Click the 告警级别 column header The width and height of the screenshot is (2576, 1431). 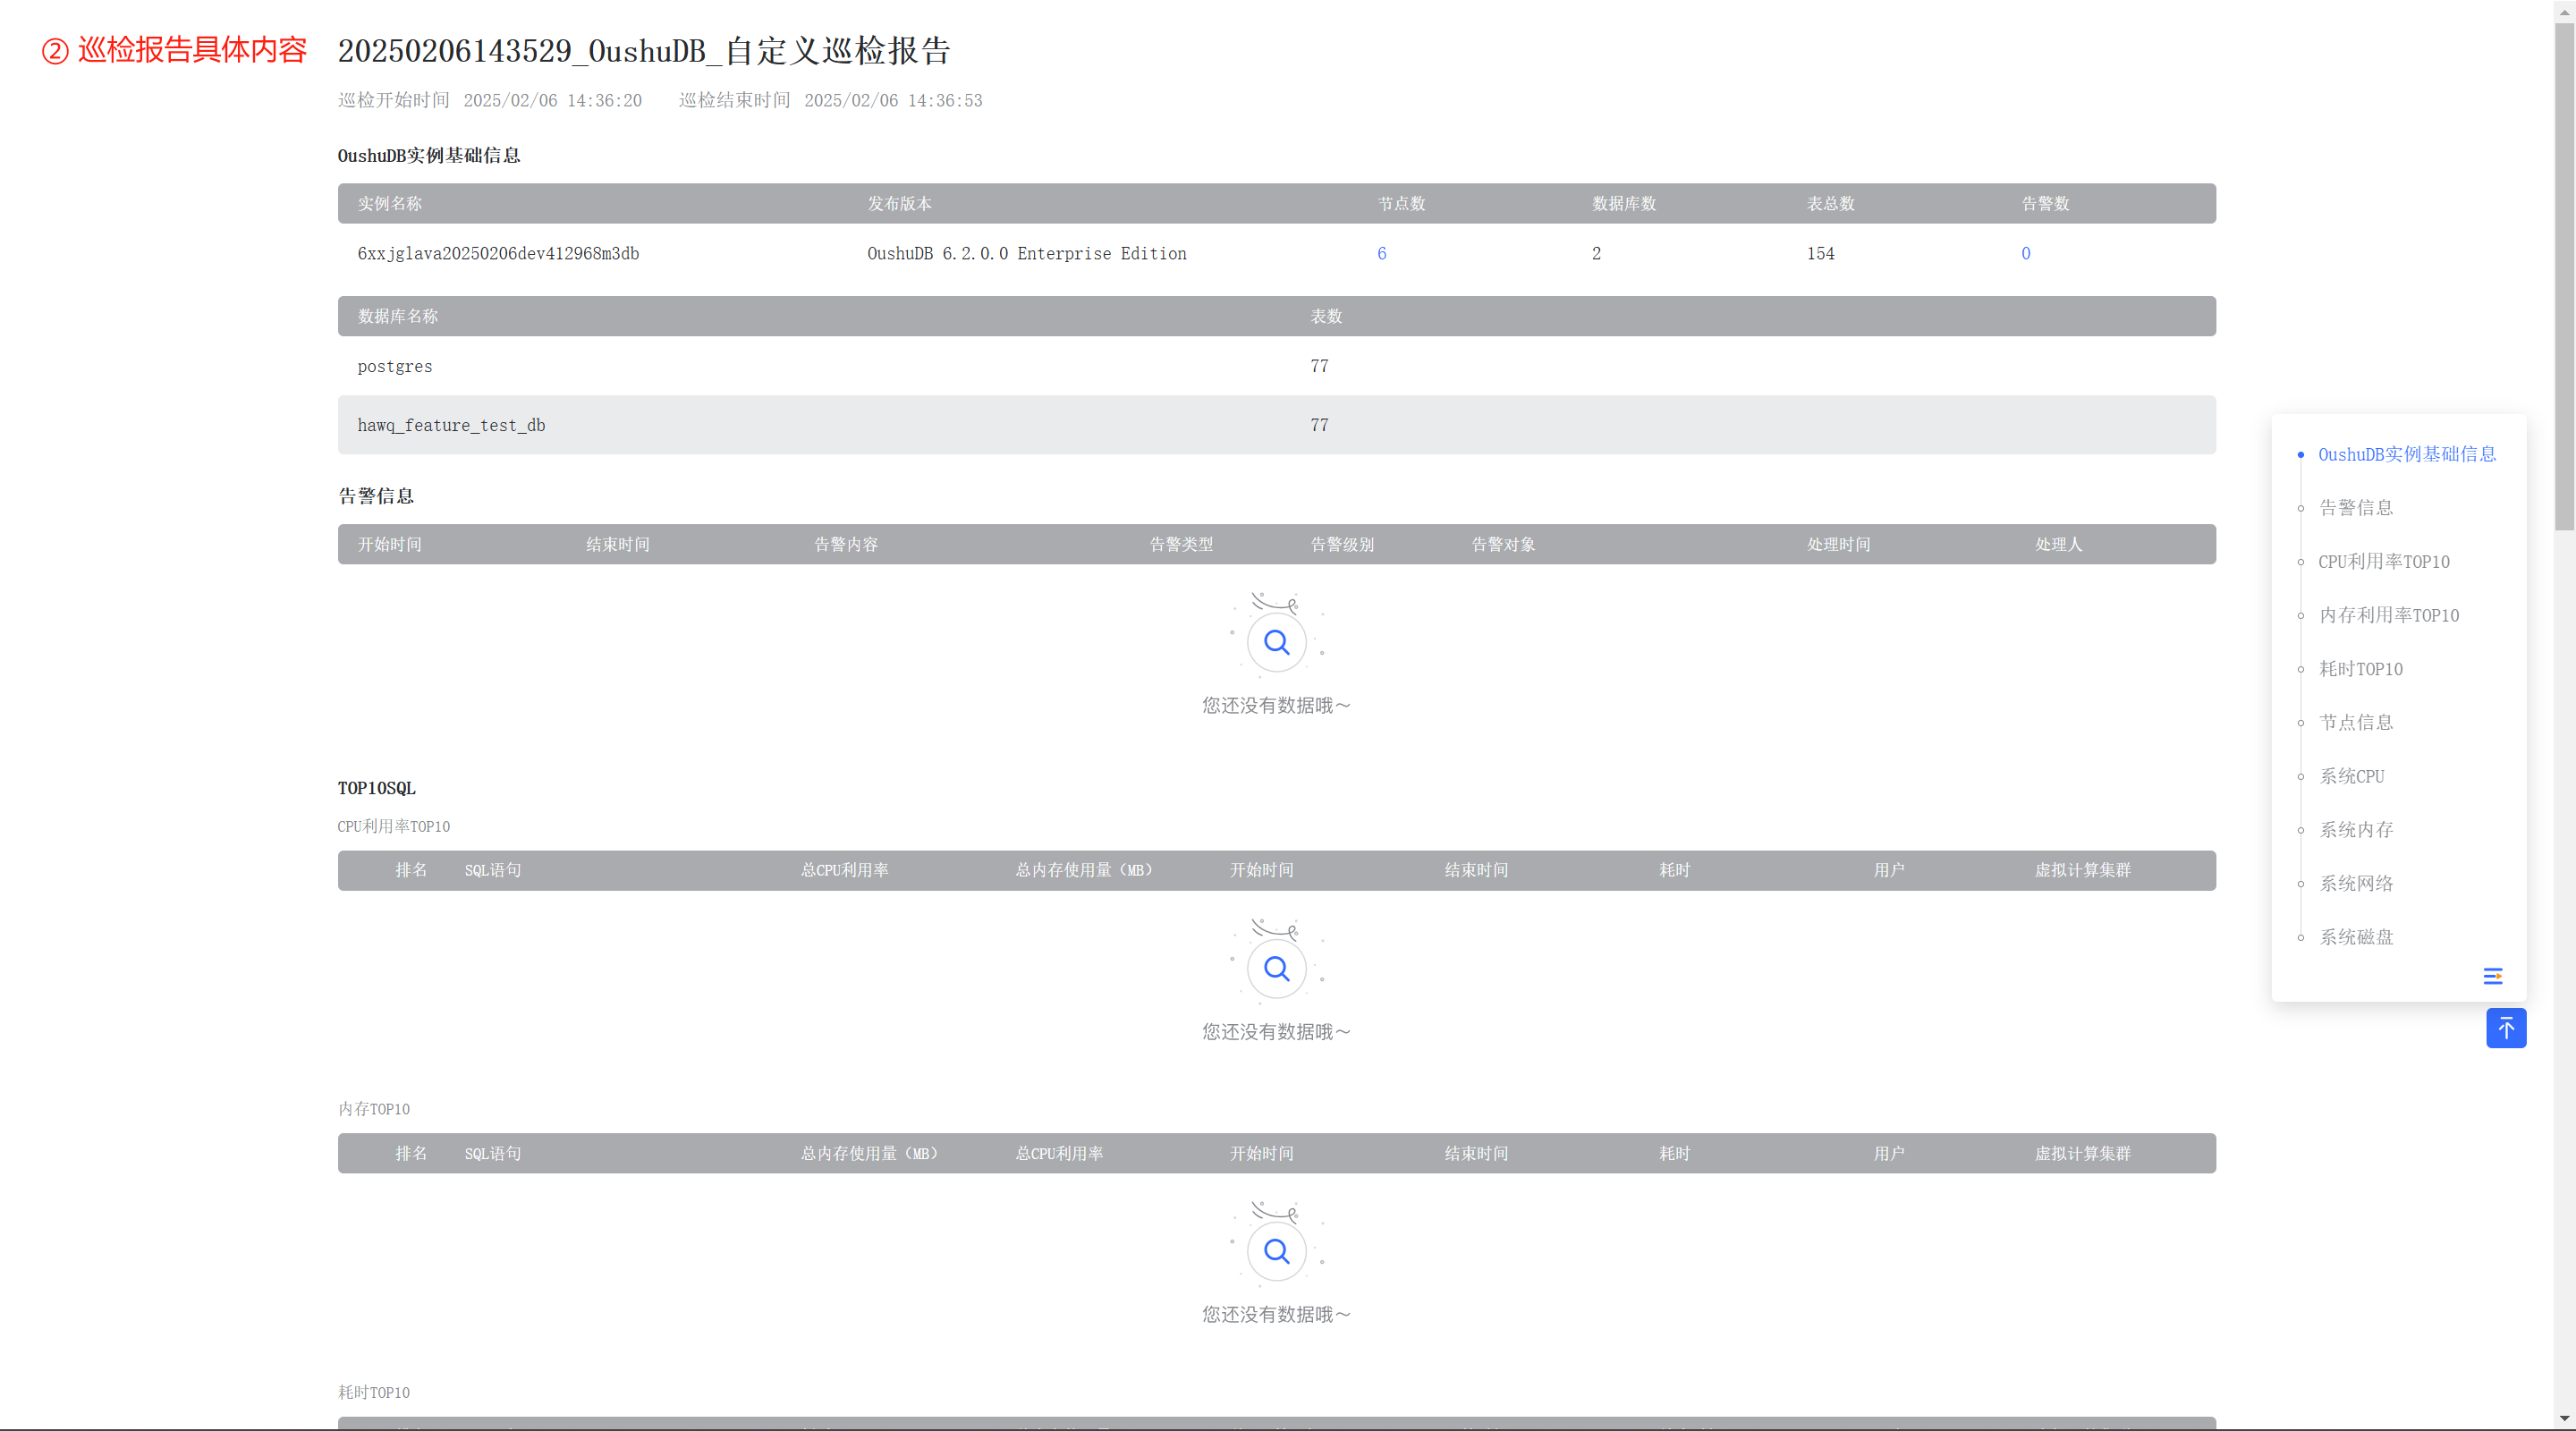point(1342,545)
